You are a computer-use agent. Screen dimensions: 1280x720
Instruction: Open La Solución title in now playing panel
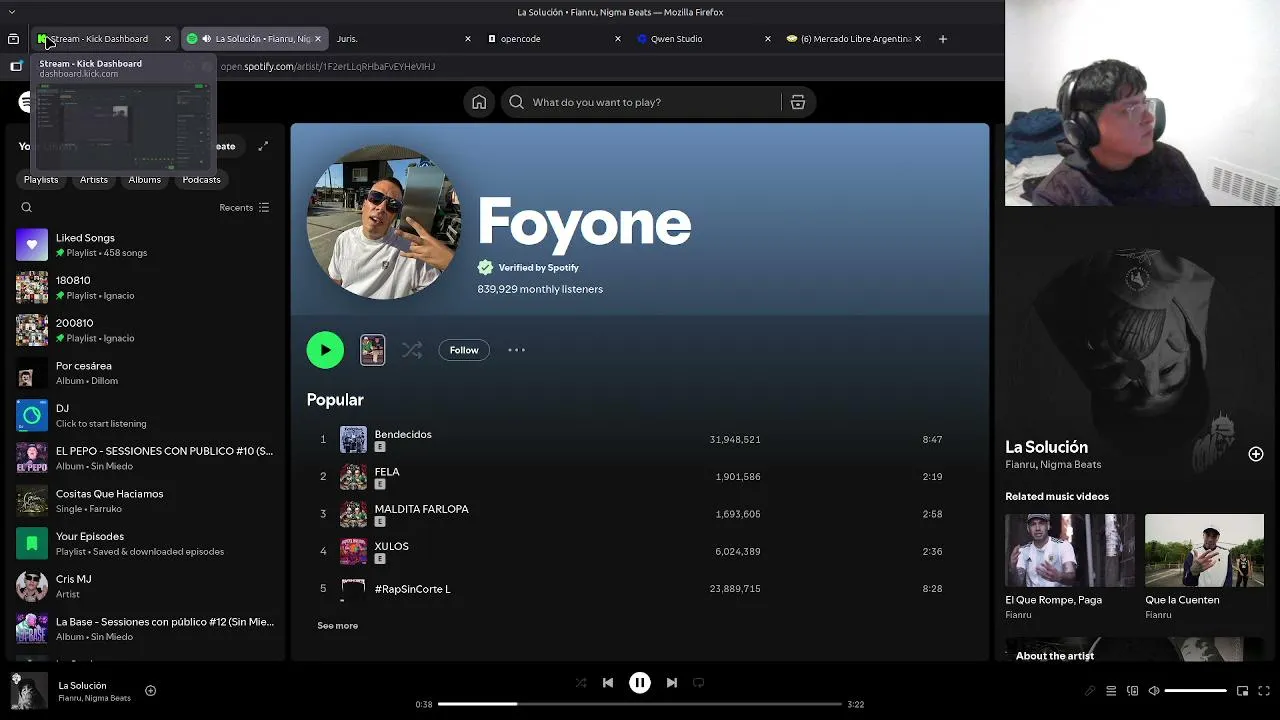point(1046,447)
